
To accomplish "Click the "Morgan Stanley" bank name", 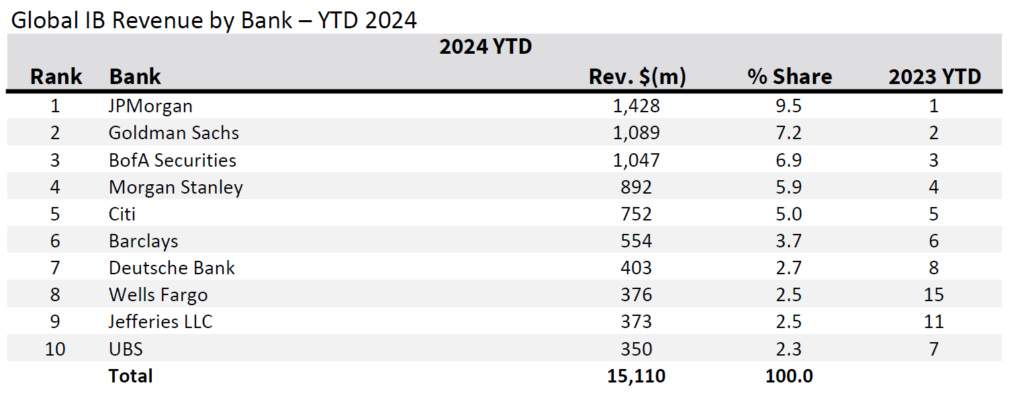I will click(x=176, y=187).
